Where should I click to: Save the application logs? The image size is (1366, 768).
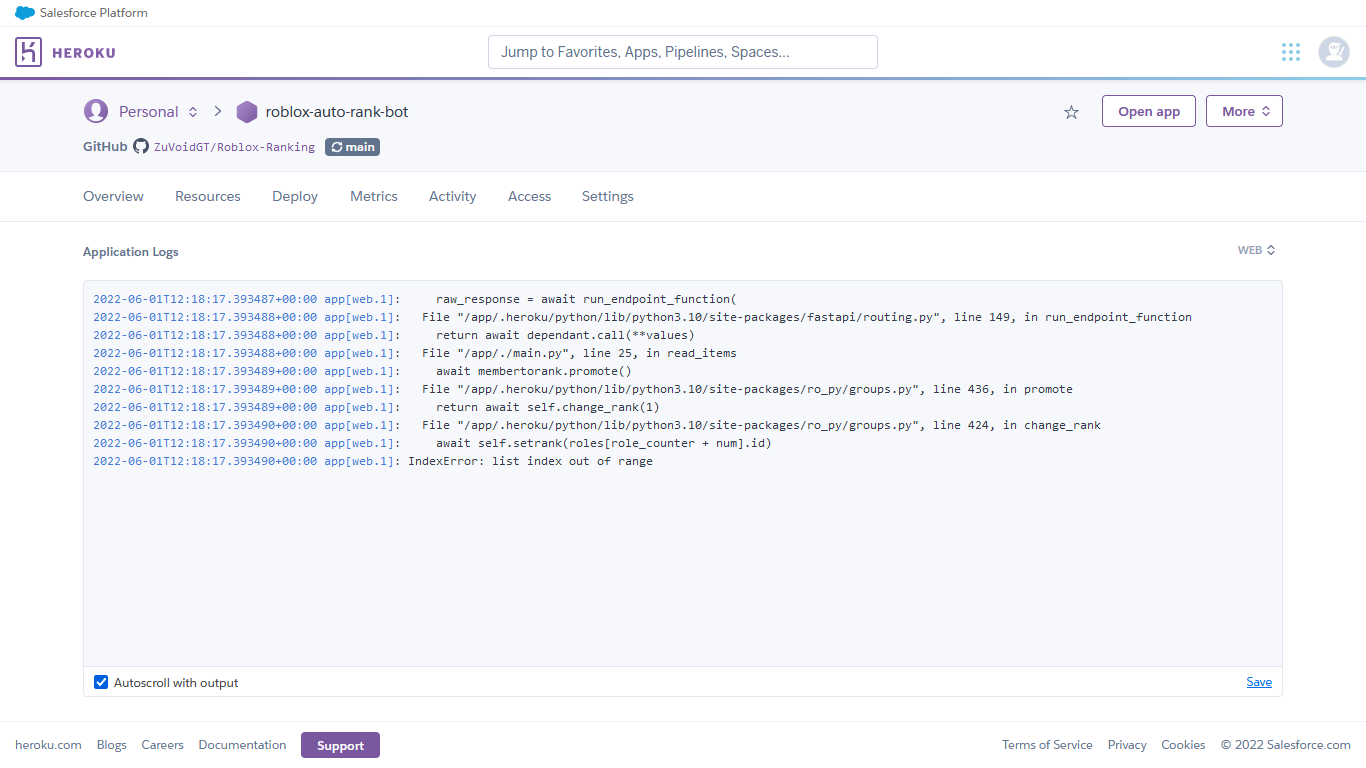pyautogui.click(x=1259, y=682)
